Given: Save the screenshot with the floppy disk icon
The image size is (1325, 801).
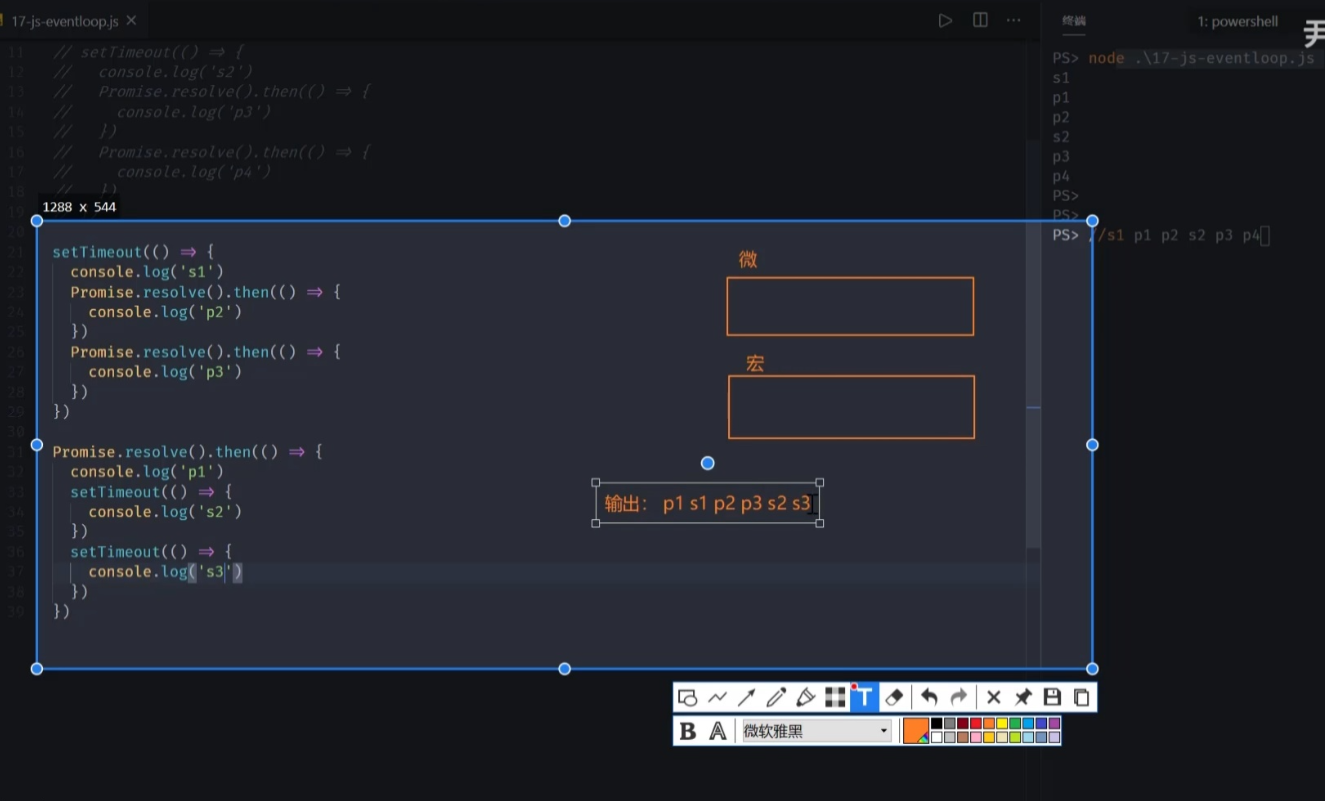Looking at the screenshot, I should (x=1052, y=698).
